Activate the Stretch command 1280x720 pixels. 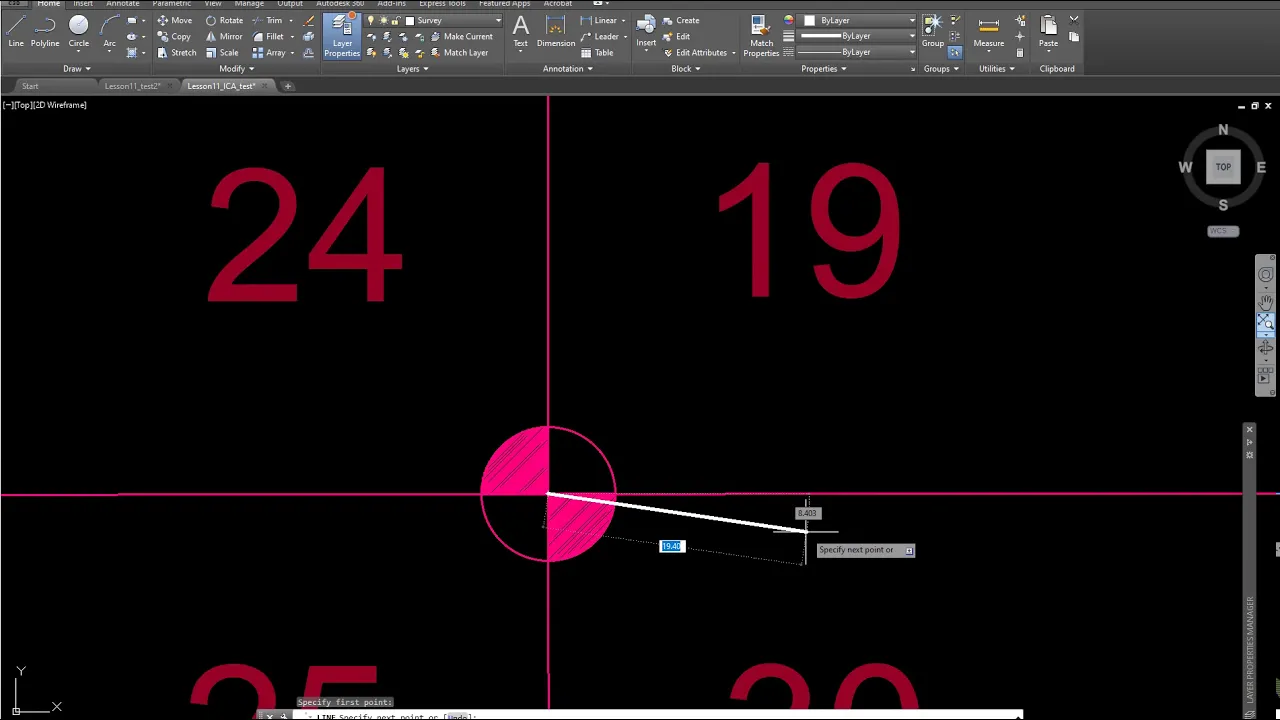[177, 52]
